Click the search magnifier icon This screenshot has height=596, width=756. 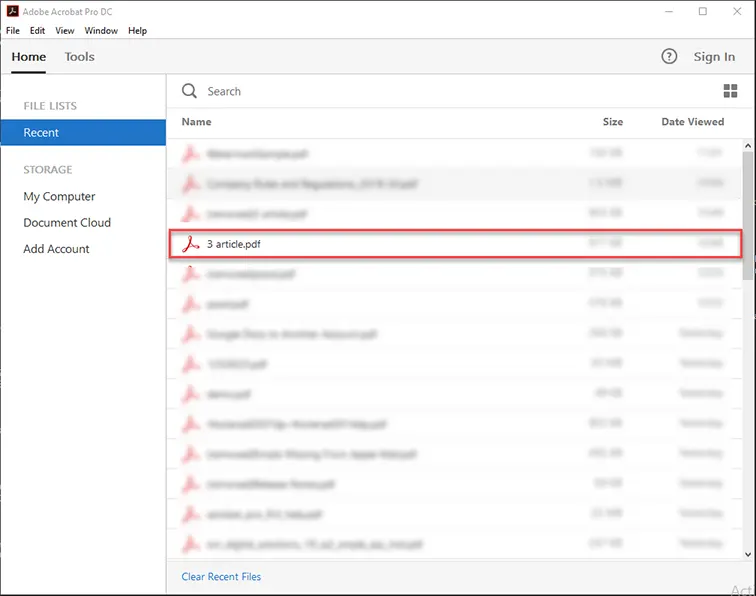[189, 91]
